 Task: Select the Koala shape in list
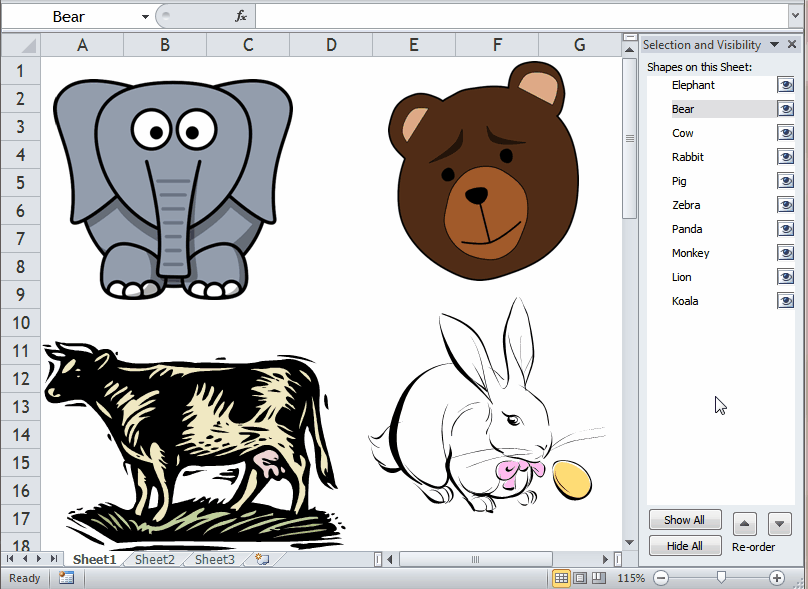pos(685,301)
